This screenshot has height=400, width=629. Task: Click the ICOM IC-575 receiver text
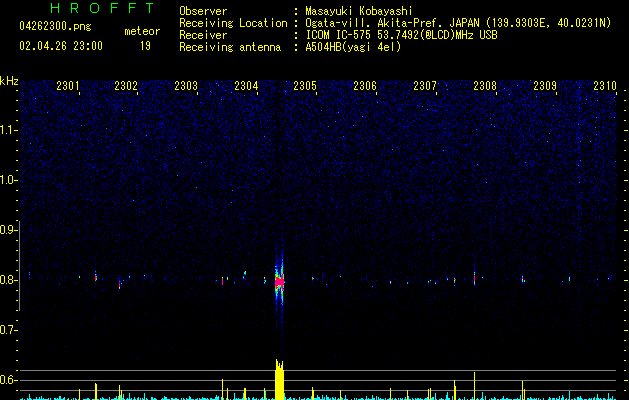tap(401, 35)
